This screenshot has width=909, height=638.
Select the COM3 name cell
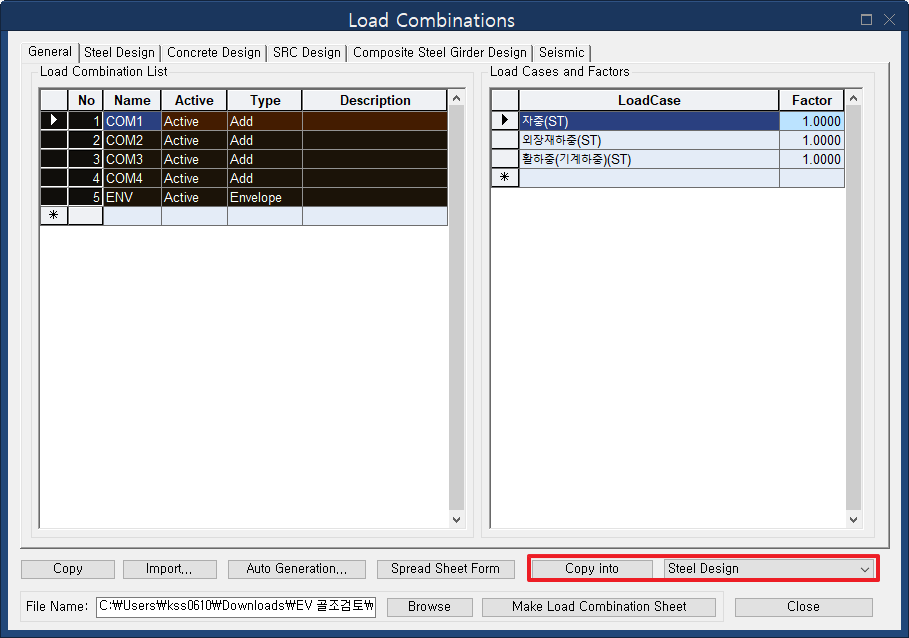132,159
